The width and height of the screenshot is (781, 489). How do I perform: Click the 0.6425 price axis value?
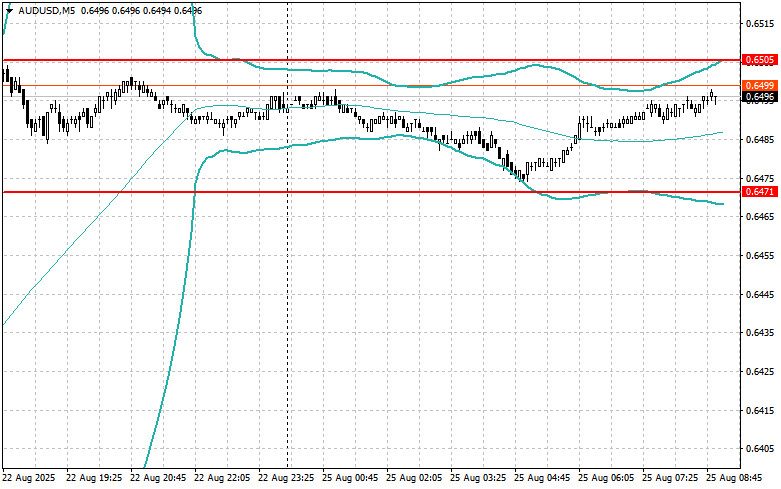pyautogui.click(x=761, y=371)
